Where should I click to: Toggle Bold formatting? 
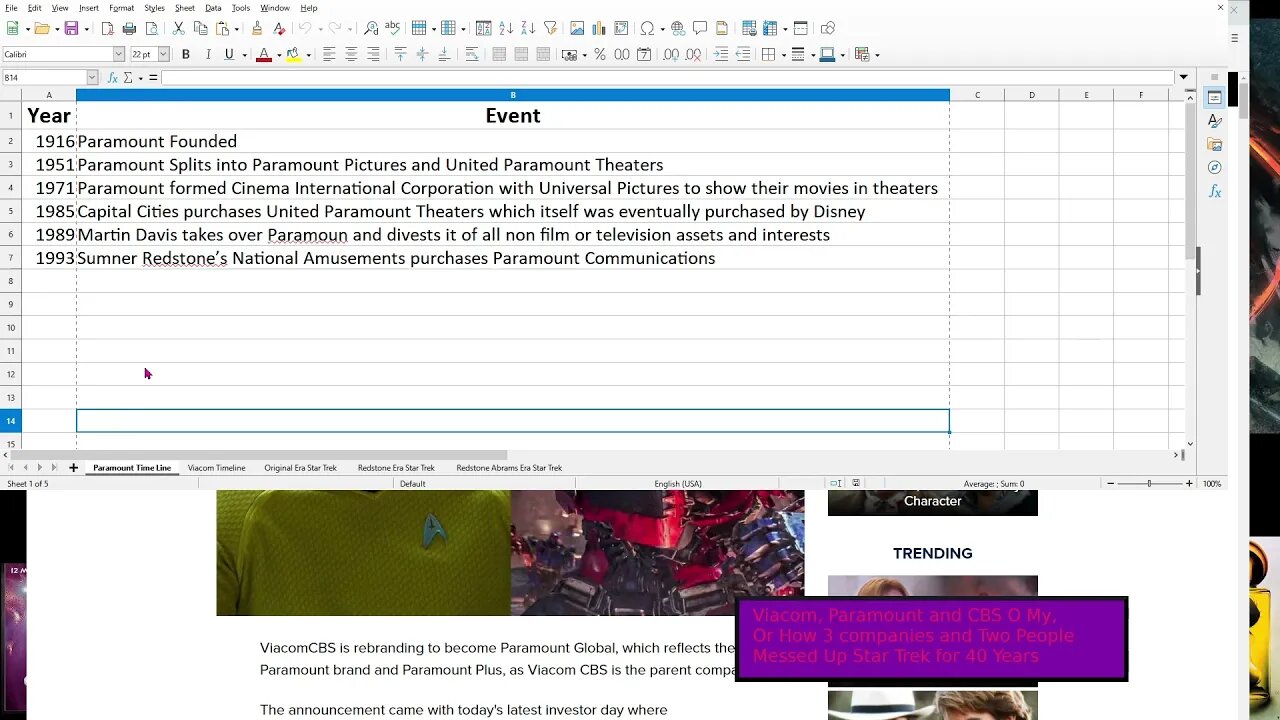click(x=185, y=54)
